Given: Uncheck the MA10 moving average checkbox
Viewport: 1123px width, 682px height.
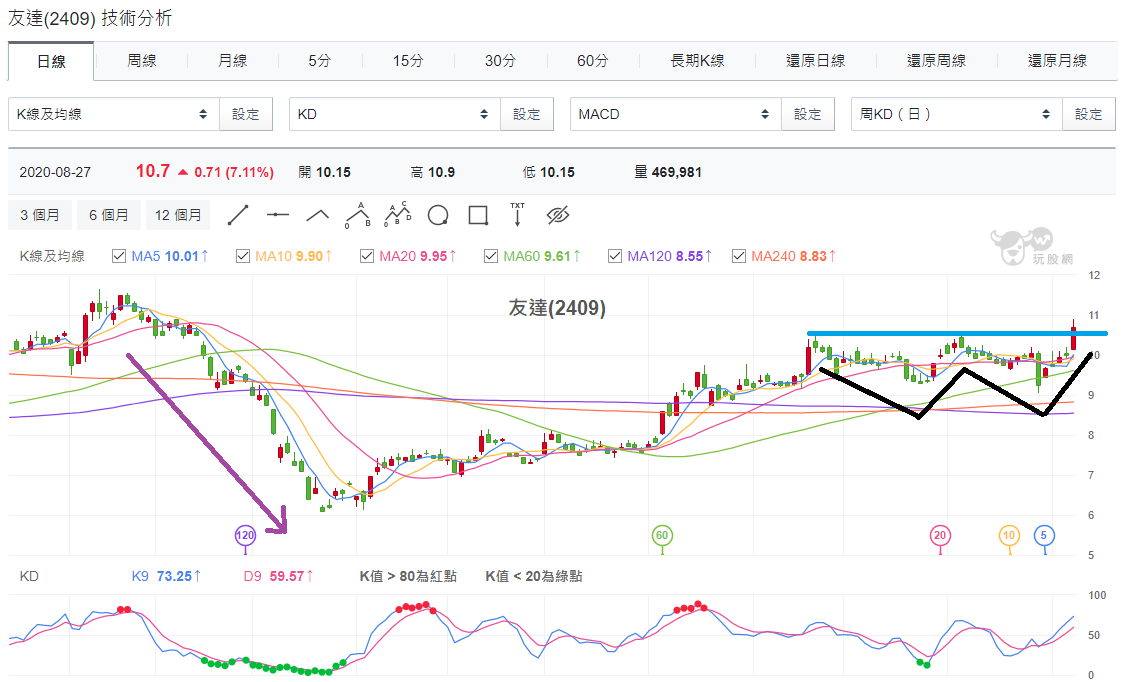Looking at the screenshot, I should [x=243, y=256].
